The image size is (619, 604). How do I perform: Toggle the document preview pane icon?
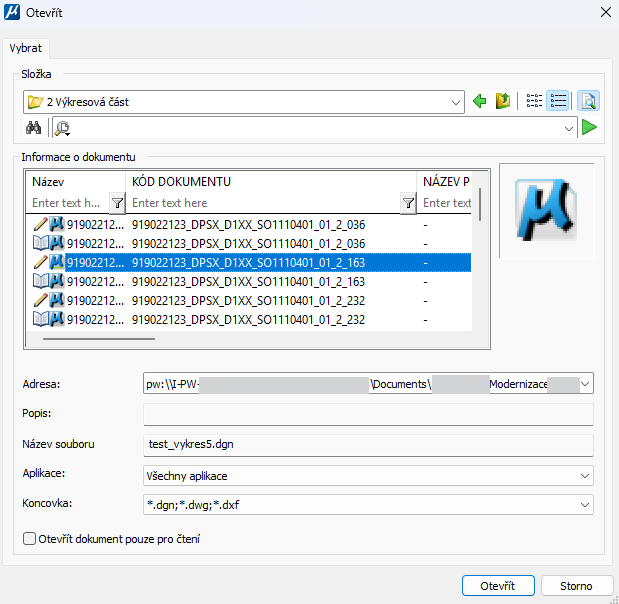click(588, 101)
